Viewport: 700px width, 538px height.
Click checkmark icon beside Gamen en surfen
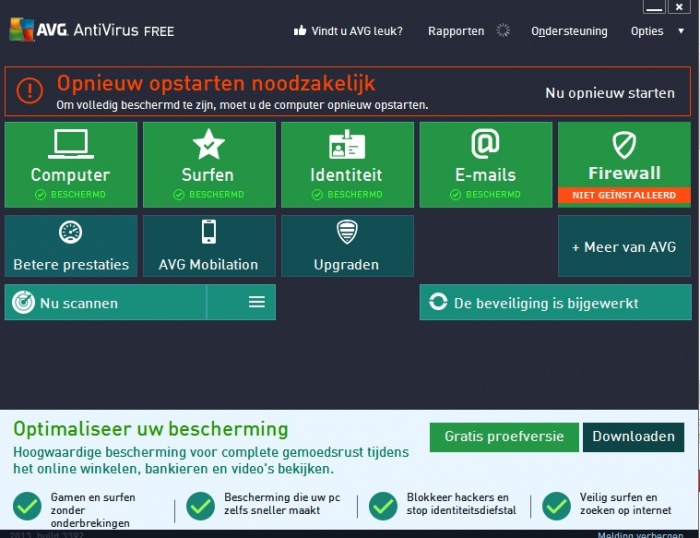click(x=27, y=506)
